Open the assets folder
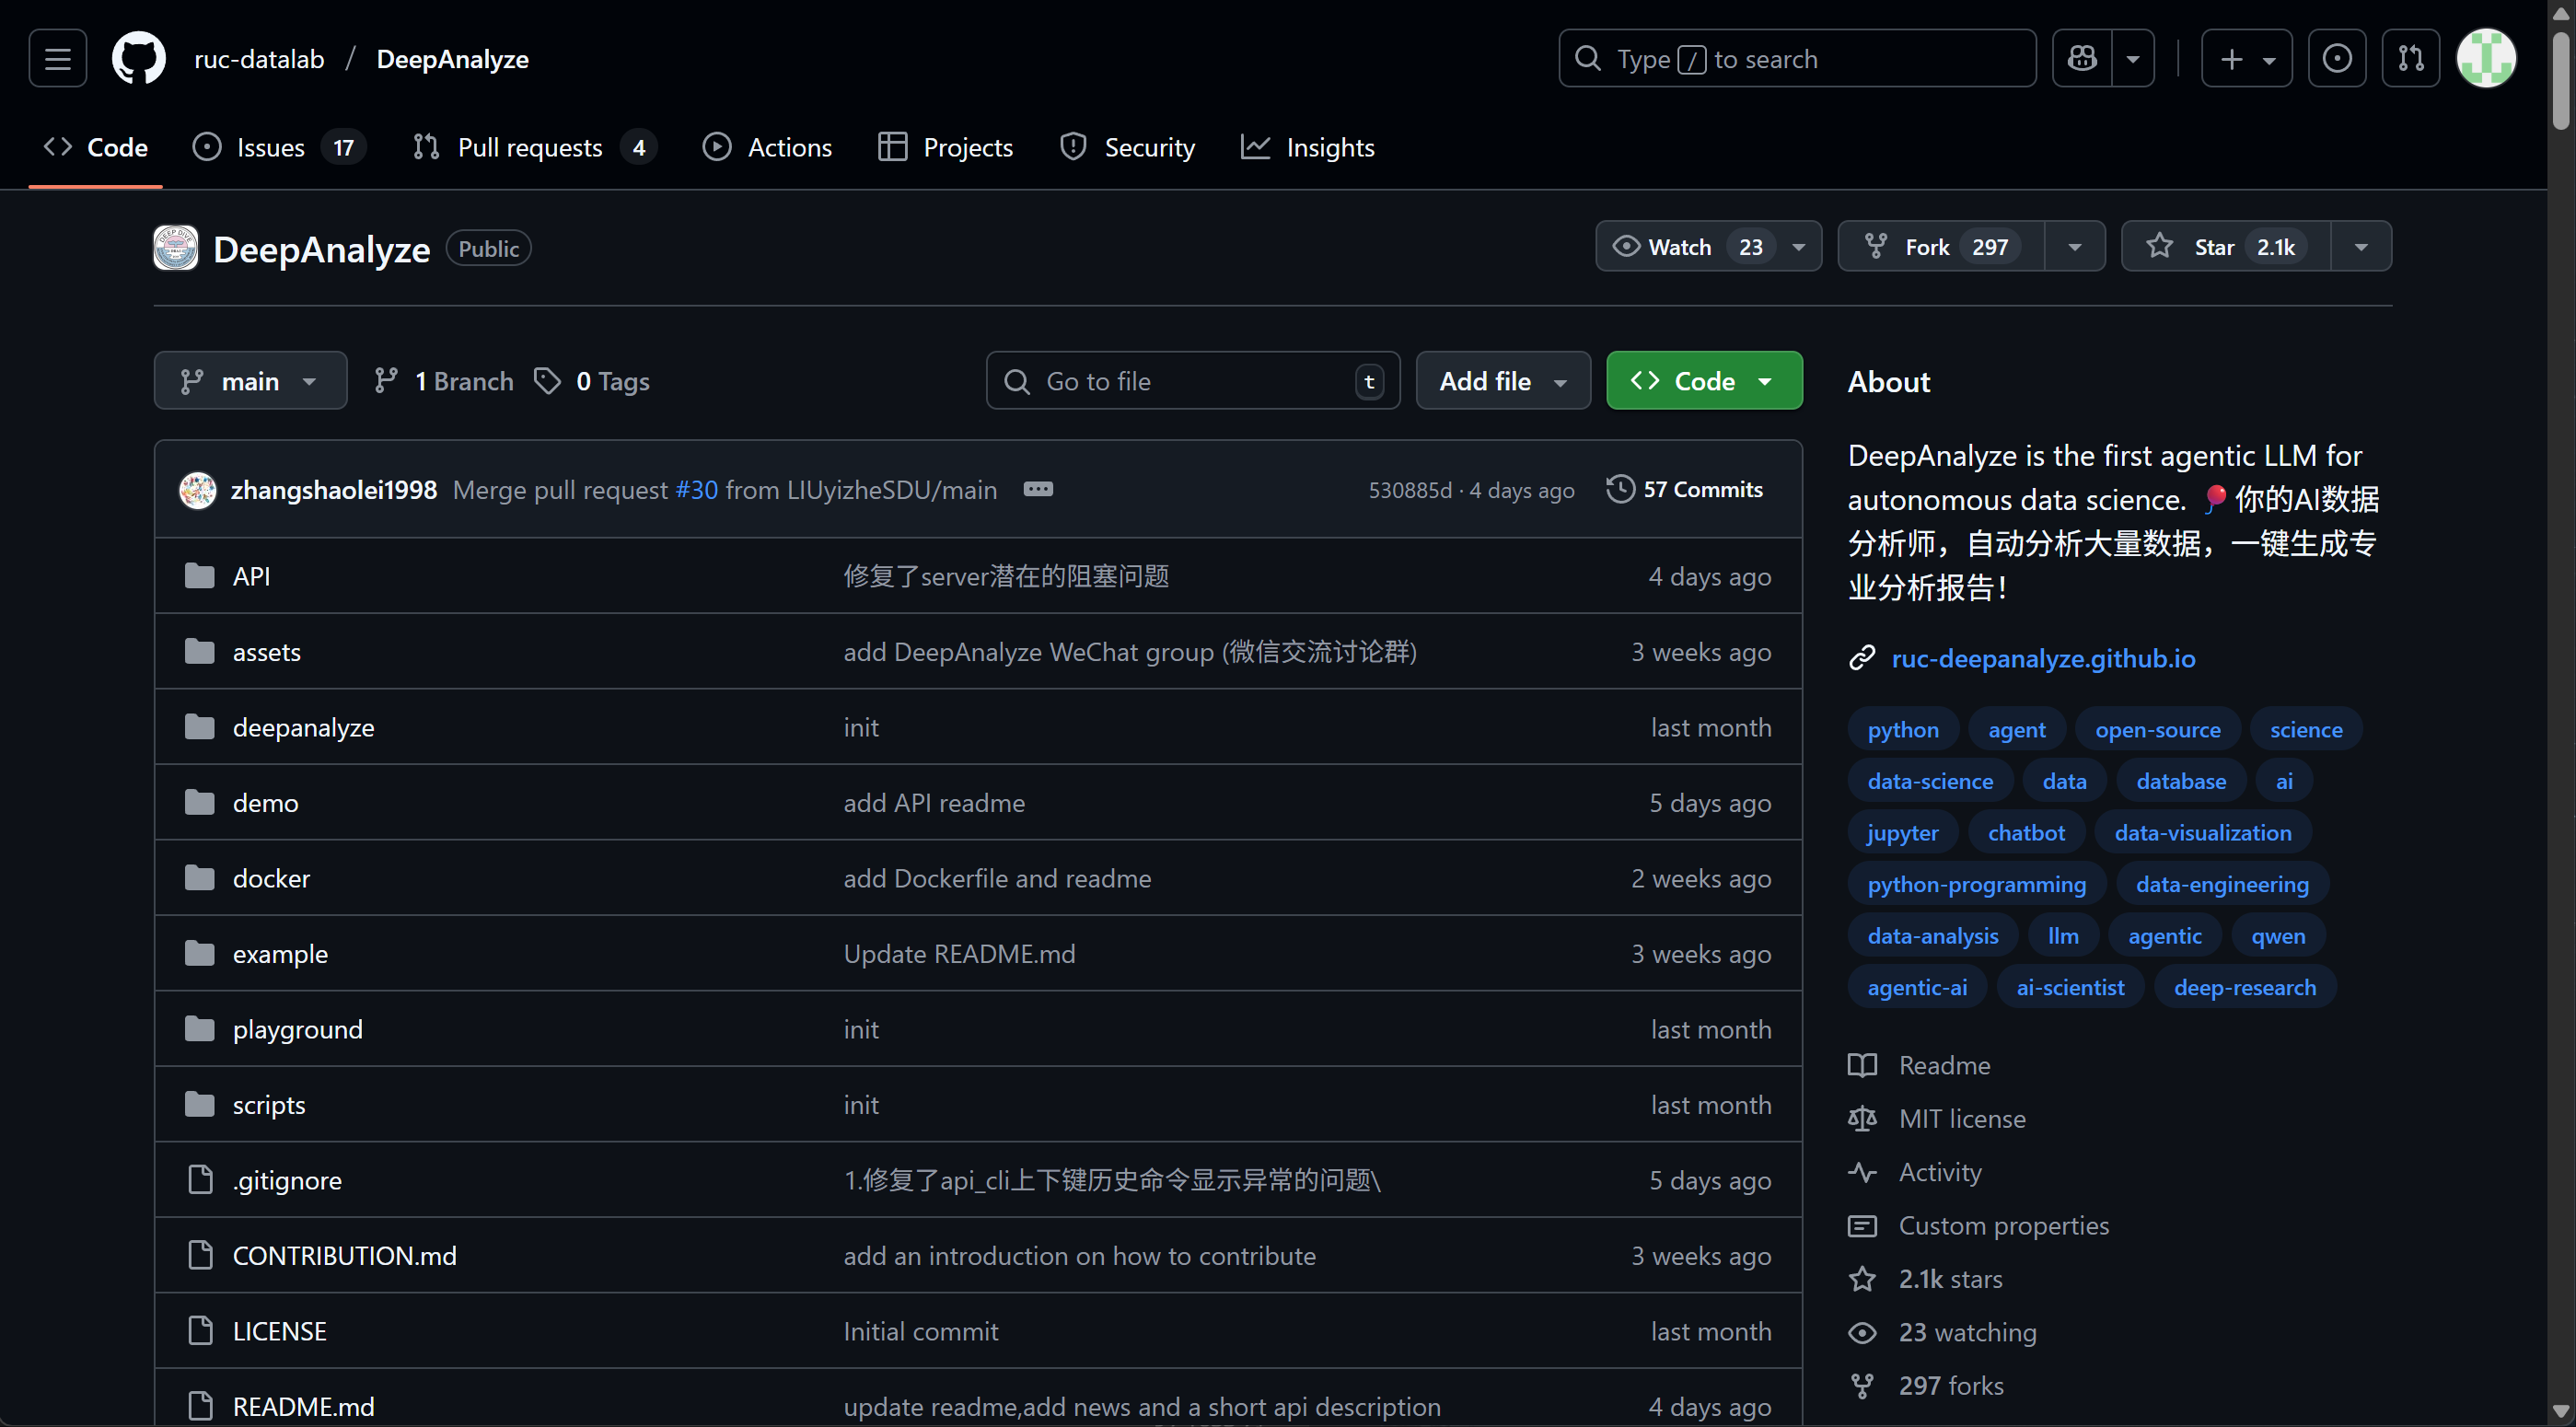Viewport: 2576px width, 1427px height. click(x=267, y=652)
